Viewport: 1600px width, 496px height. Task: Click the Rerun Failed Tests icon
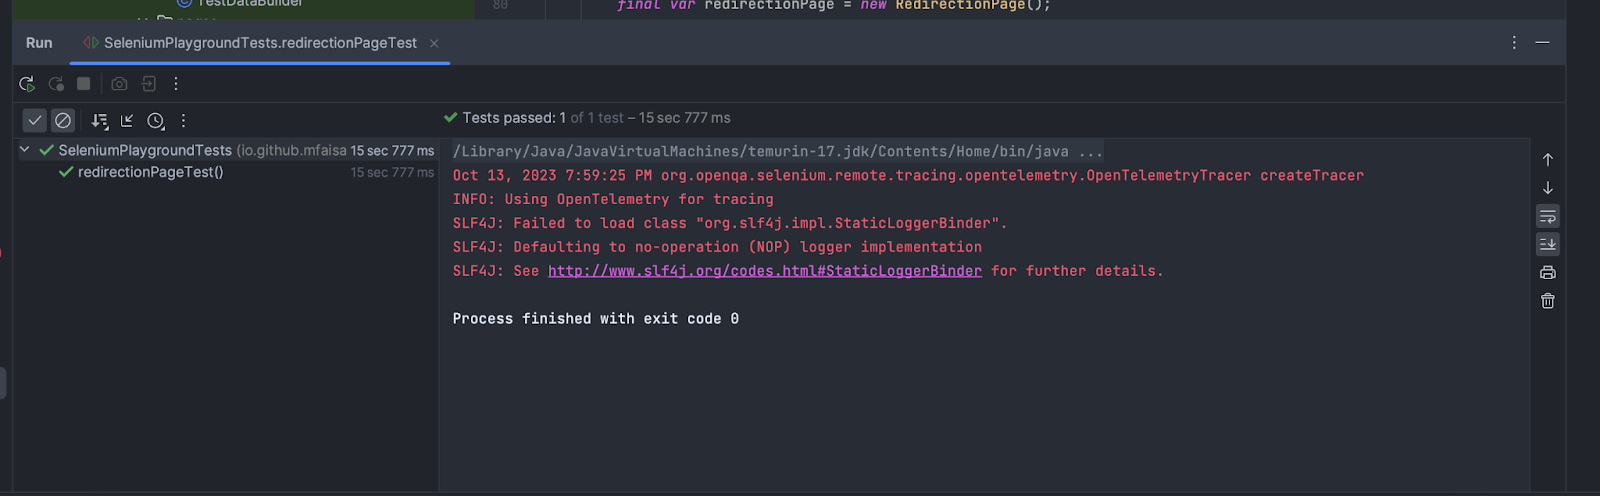[56, 84]
